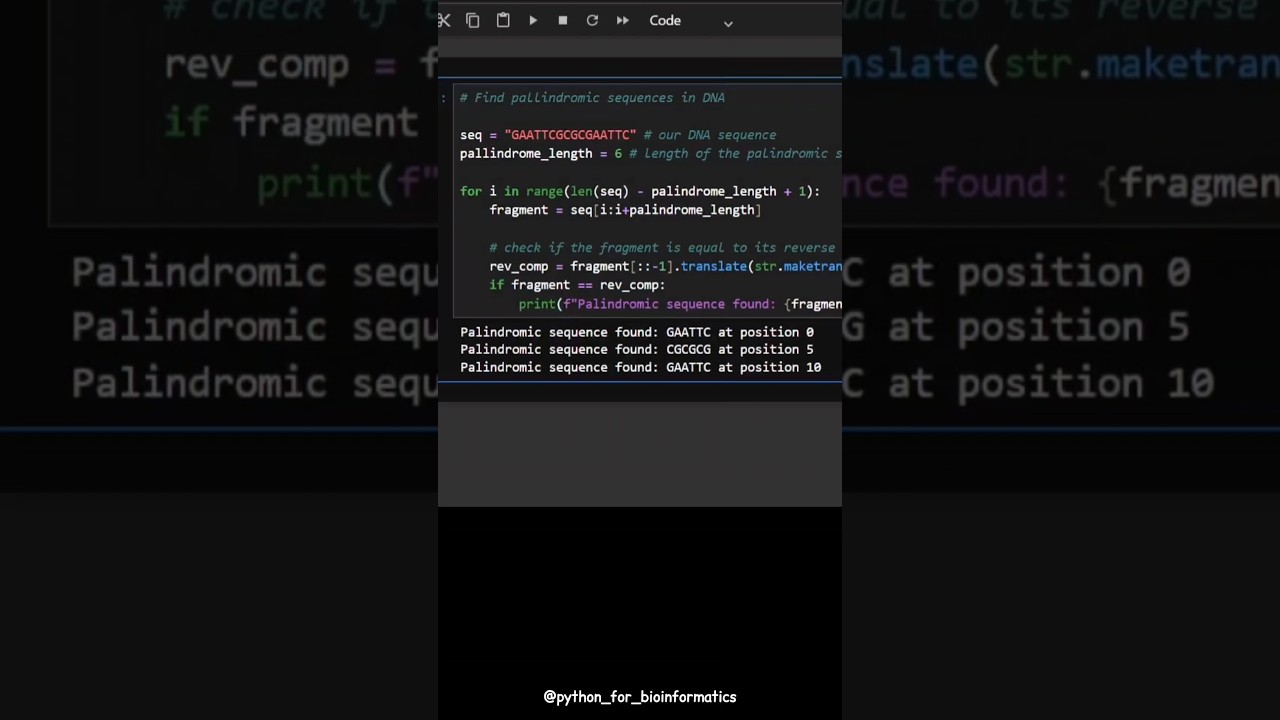Select output line for CGCGCG at position 5
Screen dimensions: 1280x720
tap(636, 350)
